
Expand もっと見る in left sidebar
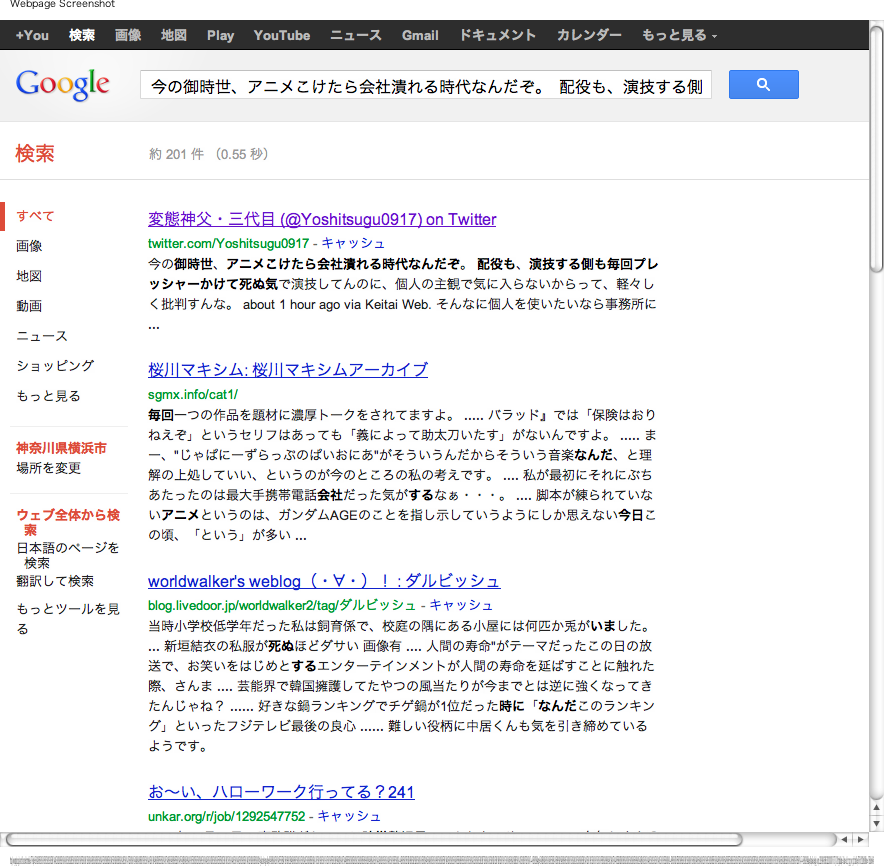coord(48,396)
